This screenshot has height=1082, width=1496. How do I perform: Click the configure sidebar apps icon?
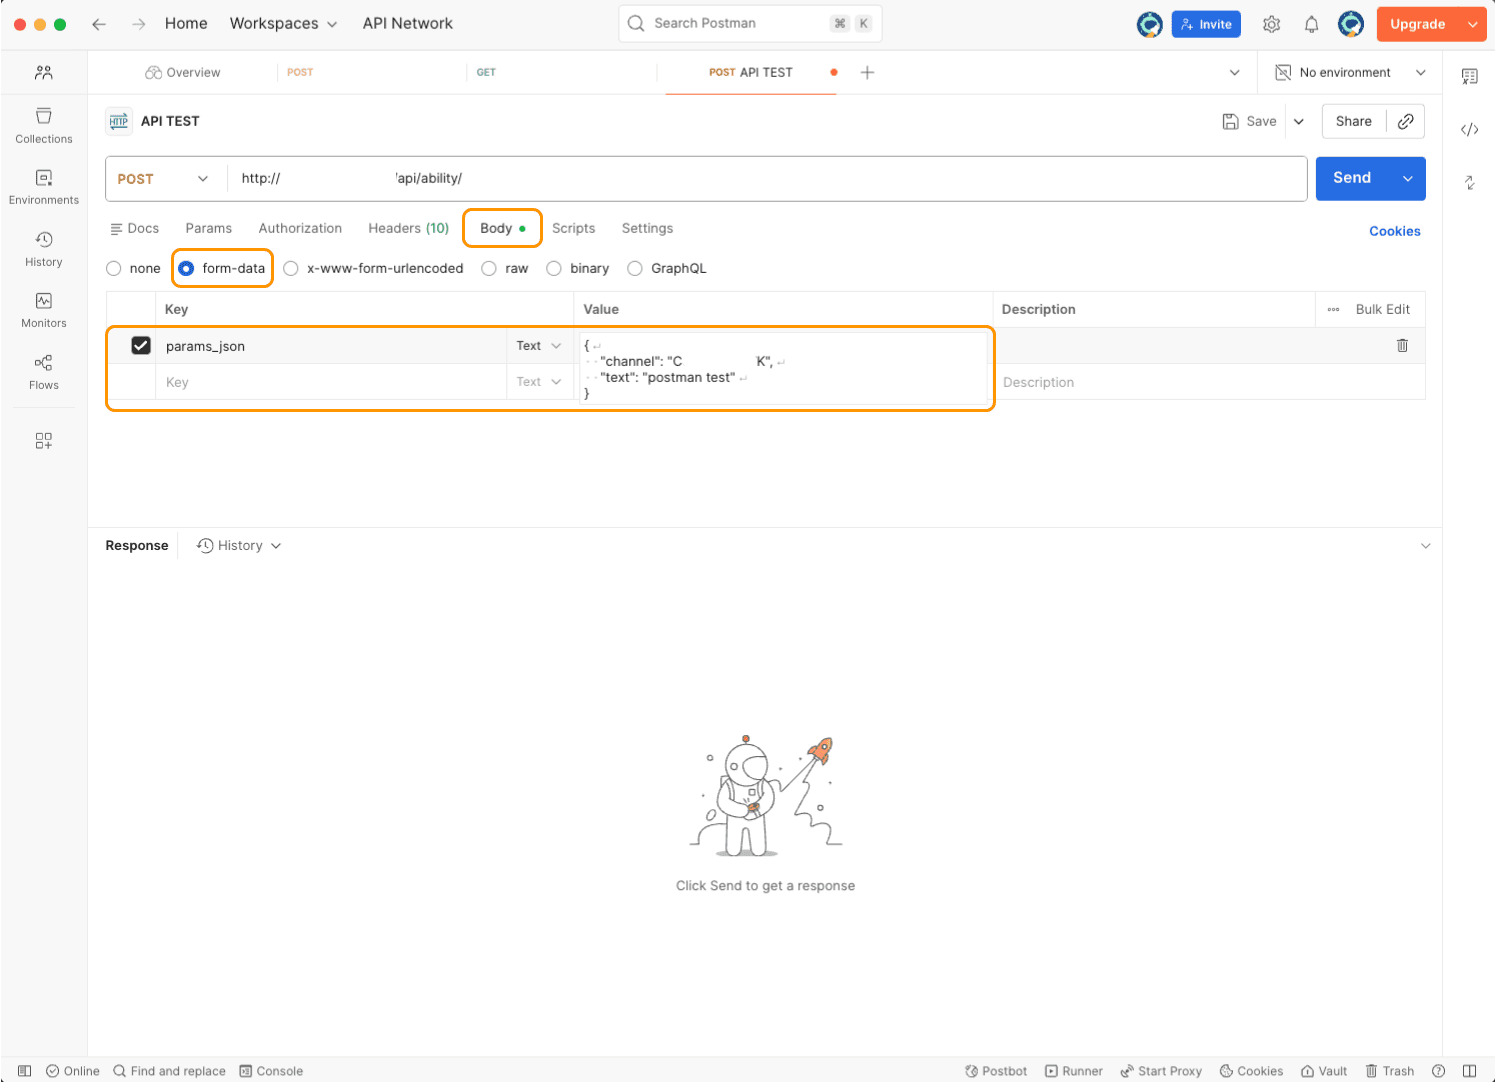[44, 441]
